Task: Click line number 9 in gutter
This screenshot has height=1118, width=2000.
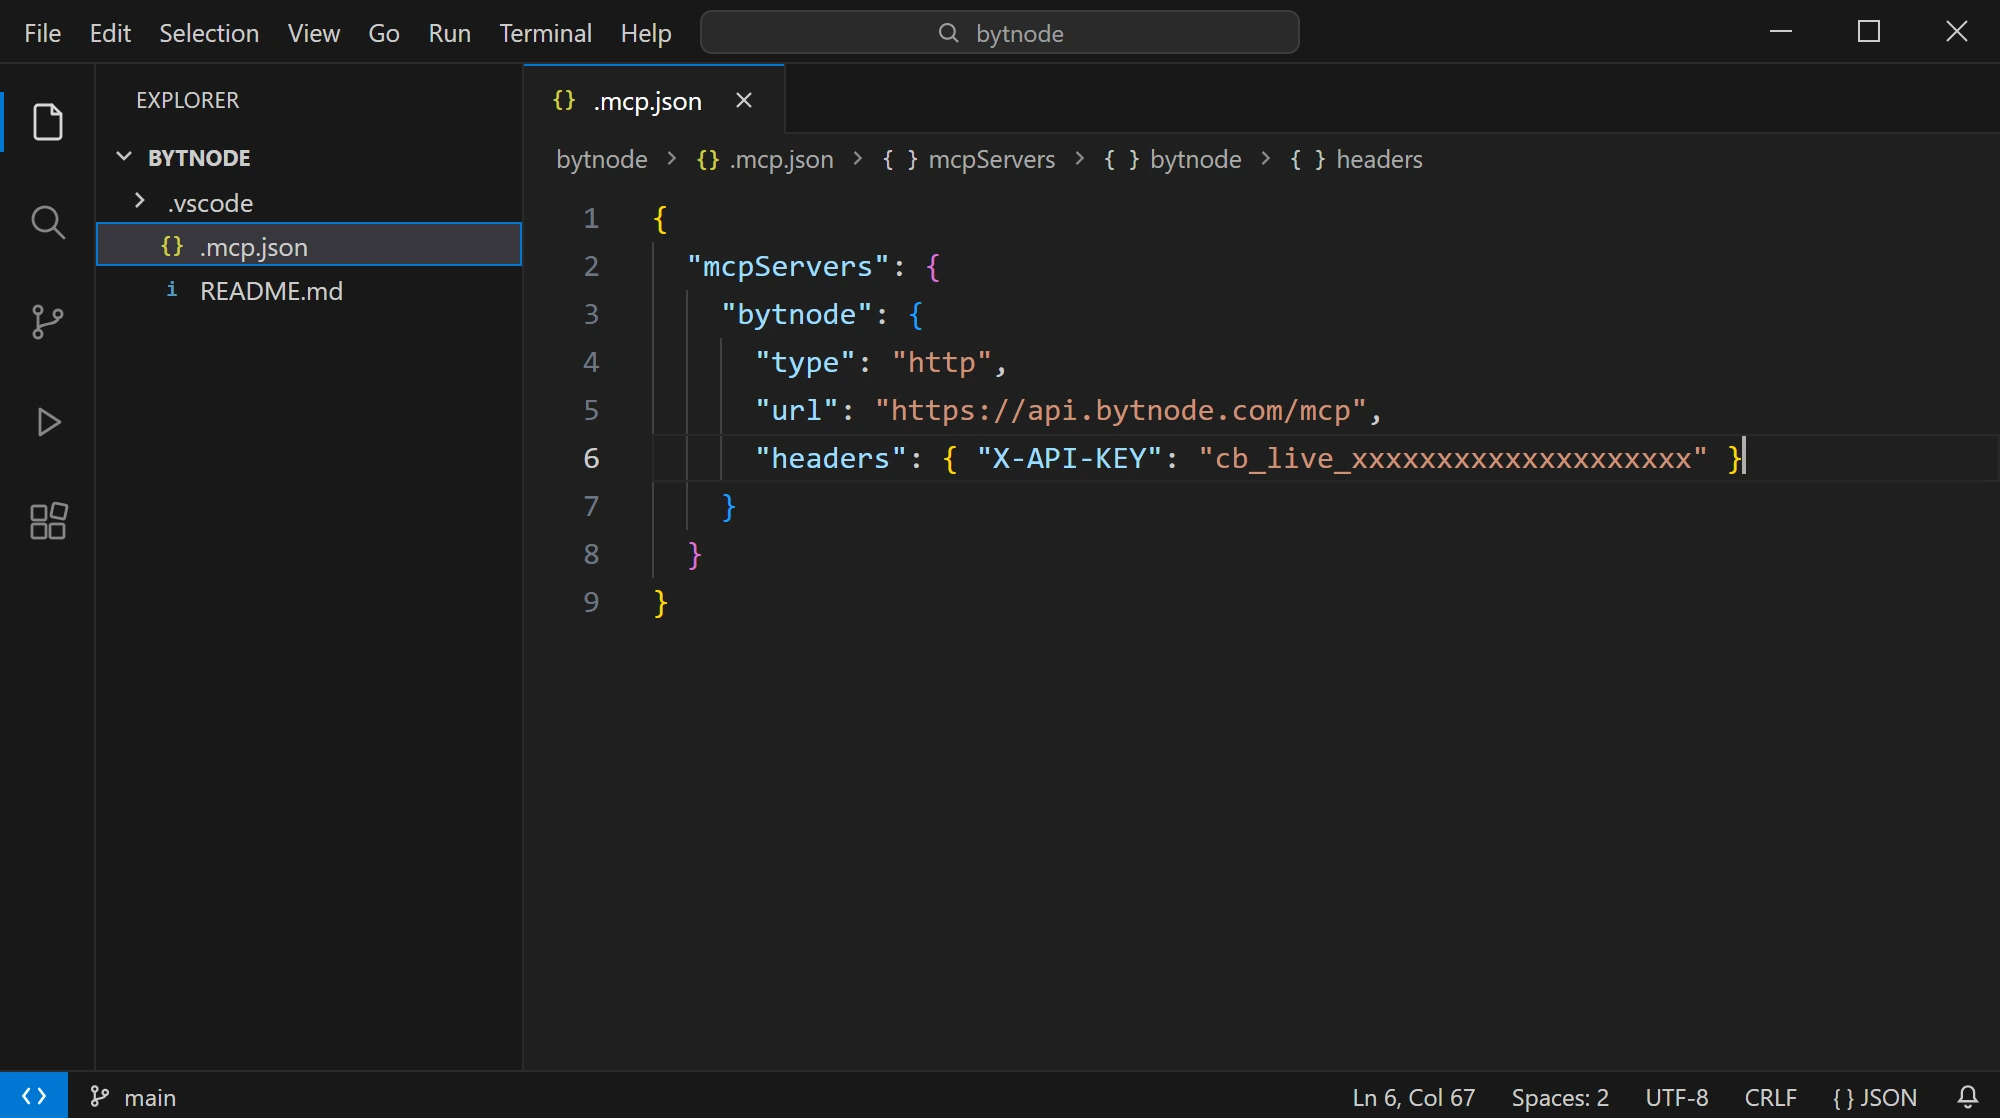Action: coord(591,602)
